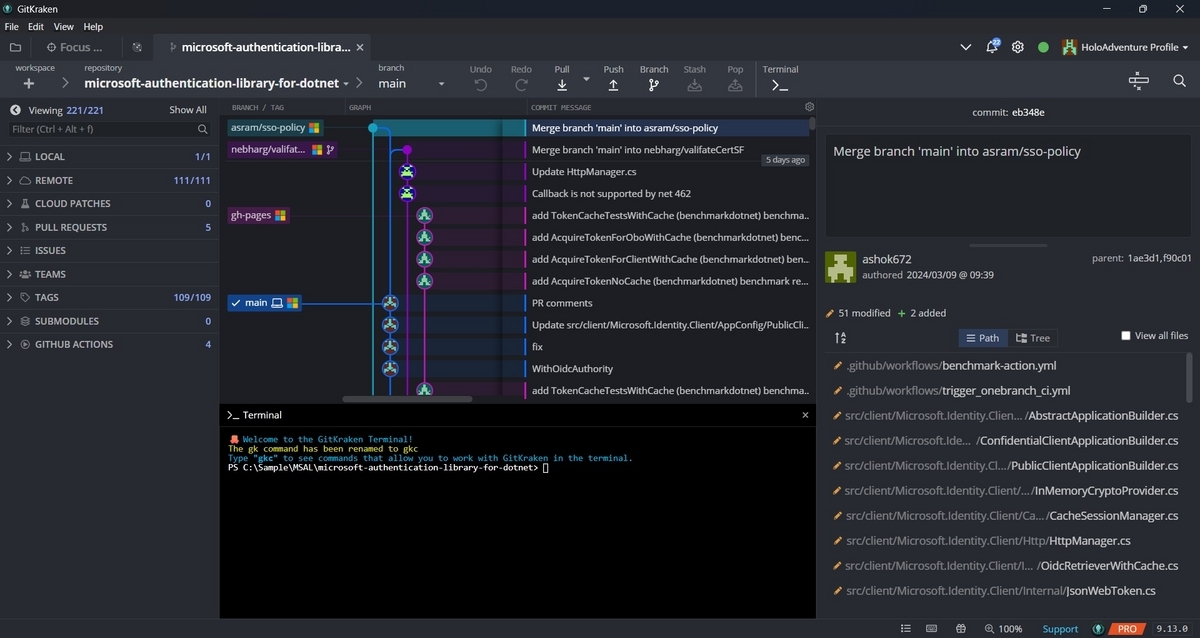Click the Filter input field
1200x638 pixels.
tap(109, 129)
